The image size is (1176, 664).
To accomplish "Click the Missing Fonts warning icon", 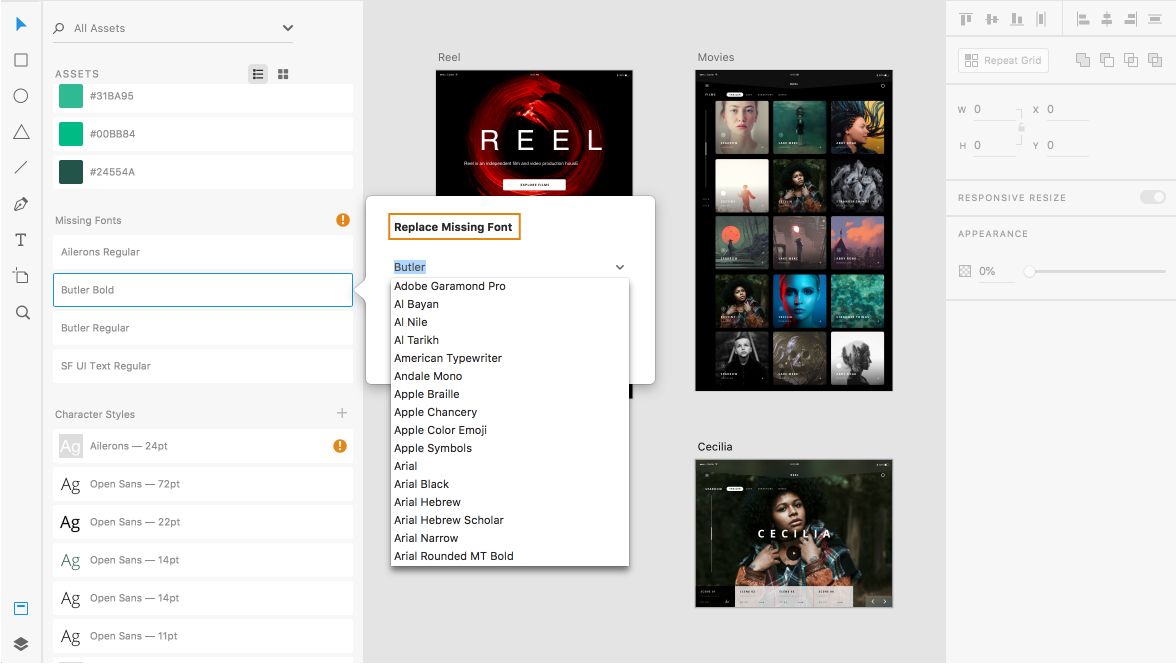I will 343,220.
